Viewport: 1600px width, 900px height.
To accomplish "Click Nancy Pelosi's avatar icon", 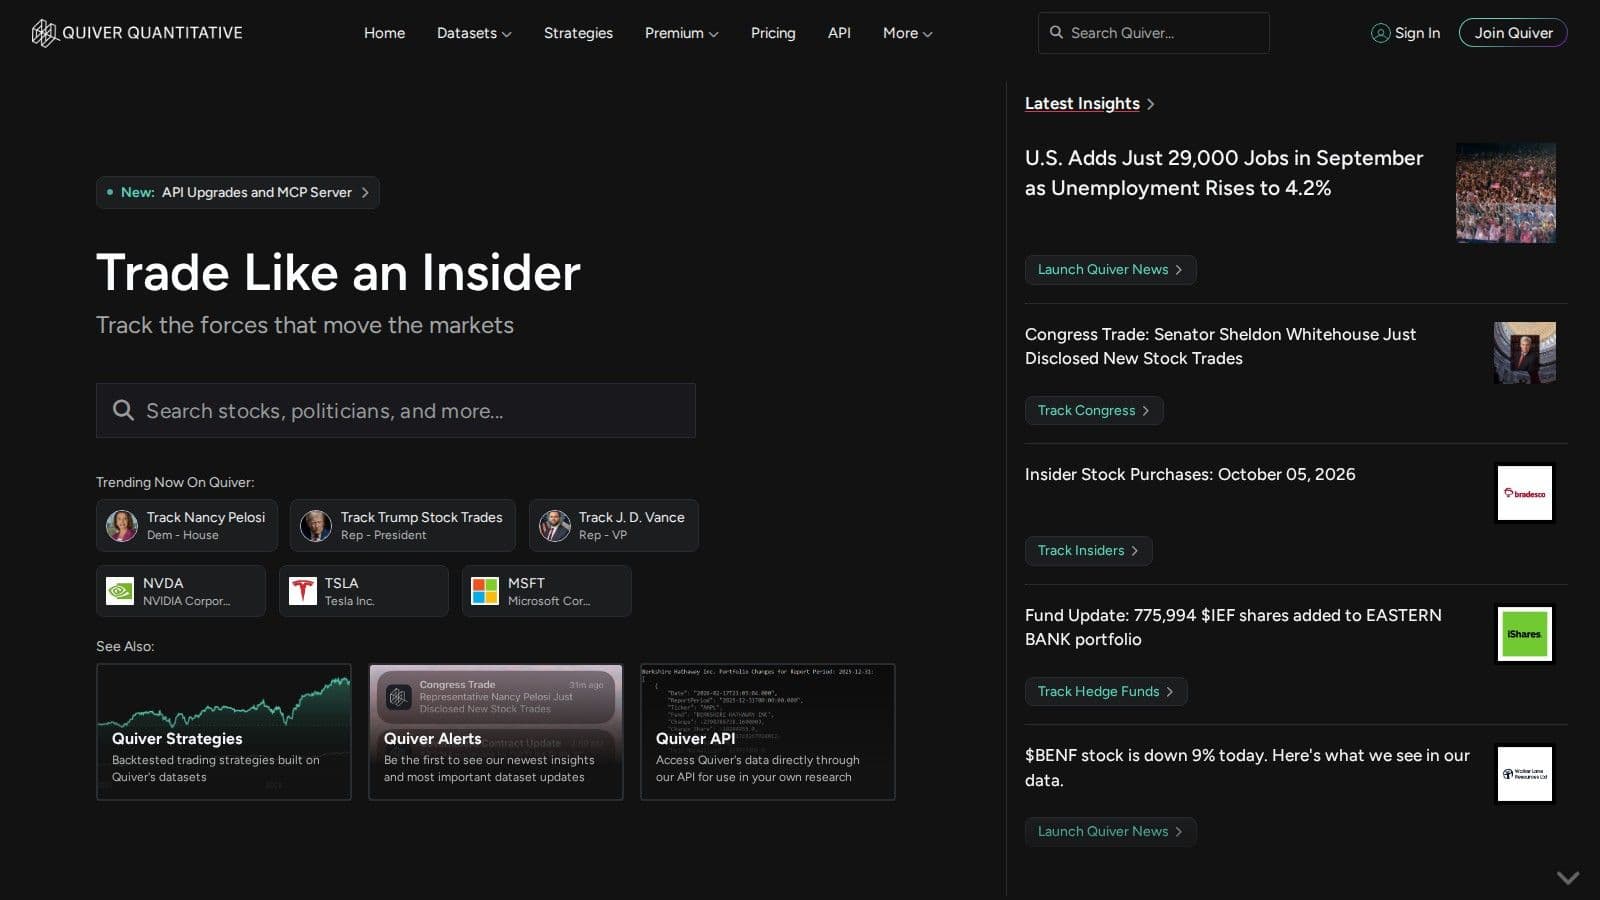I will [x=122, y=526].
